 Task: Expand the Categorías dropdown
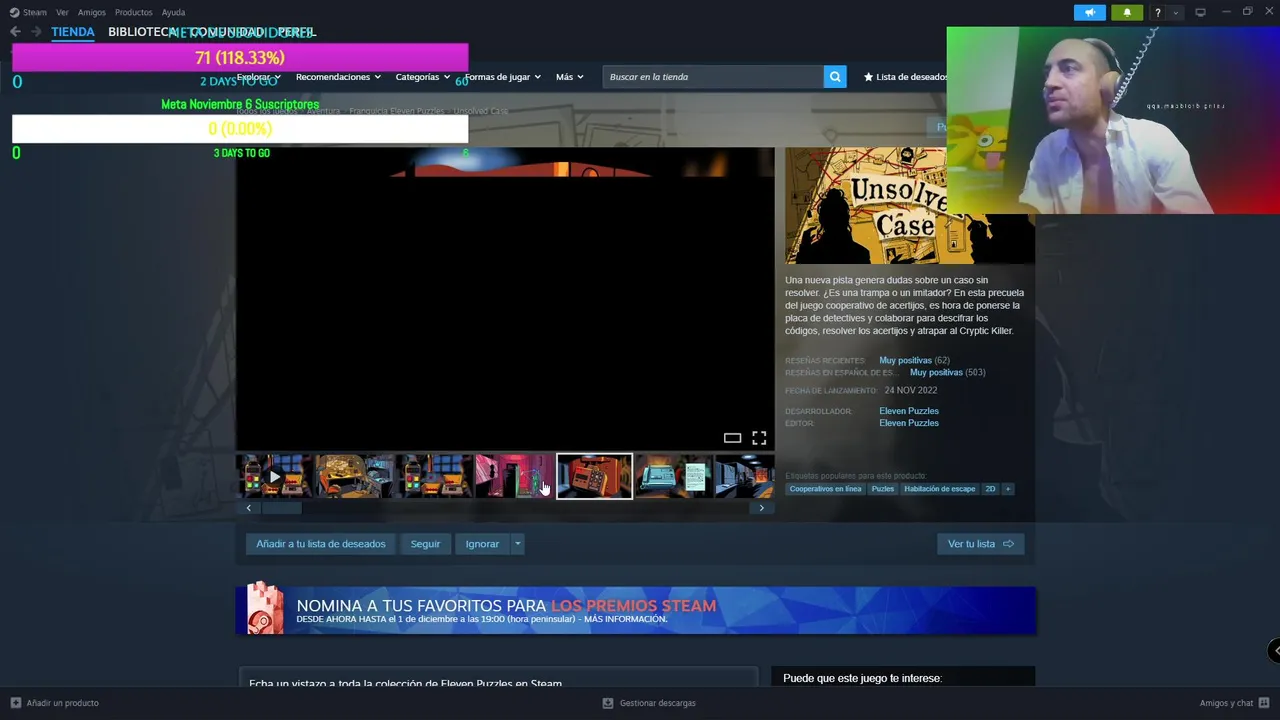pos(422,77)
